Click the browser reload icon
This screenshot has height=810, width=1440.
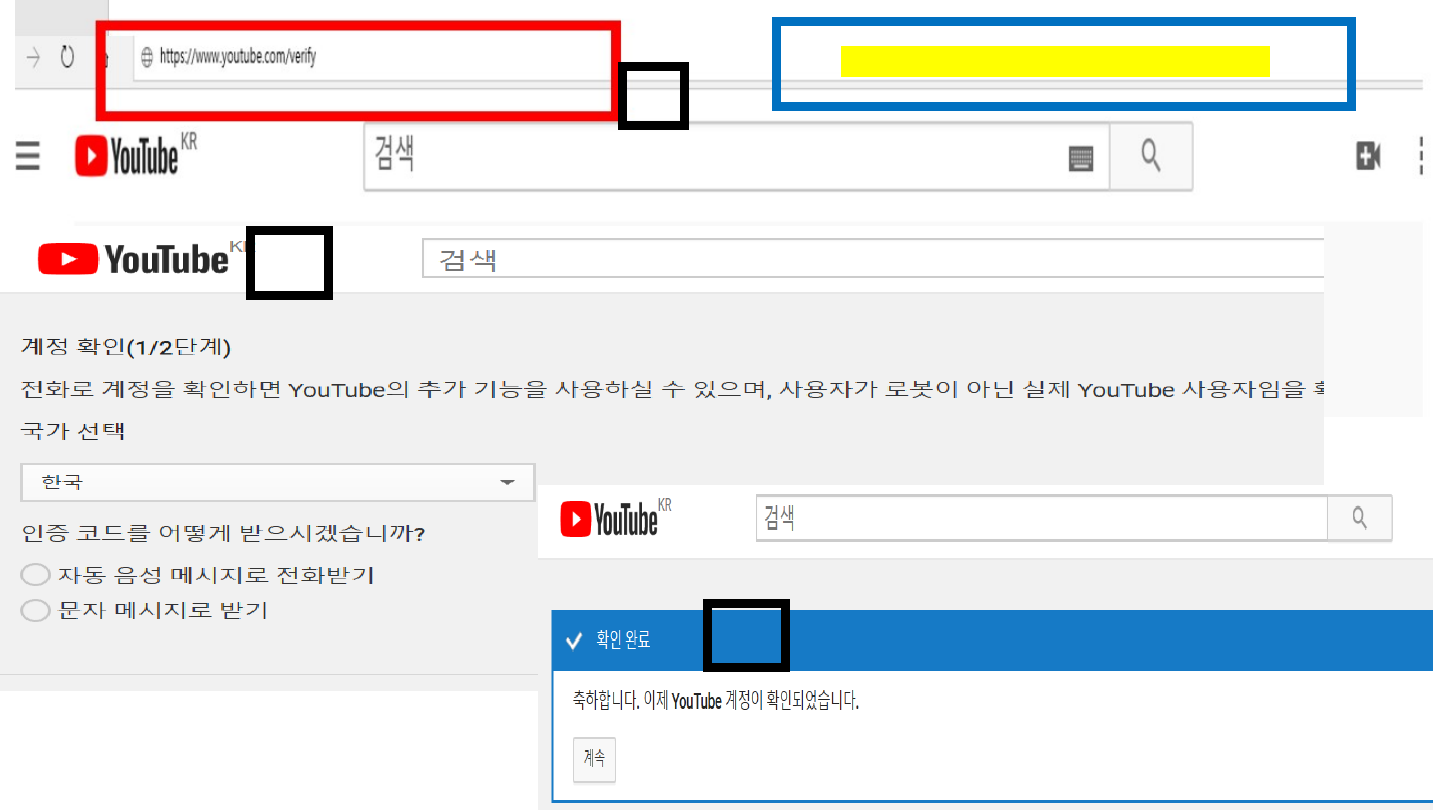click(68, 58)
